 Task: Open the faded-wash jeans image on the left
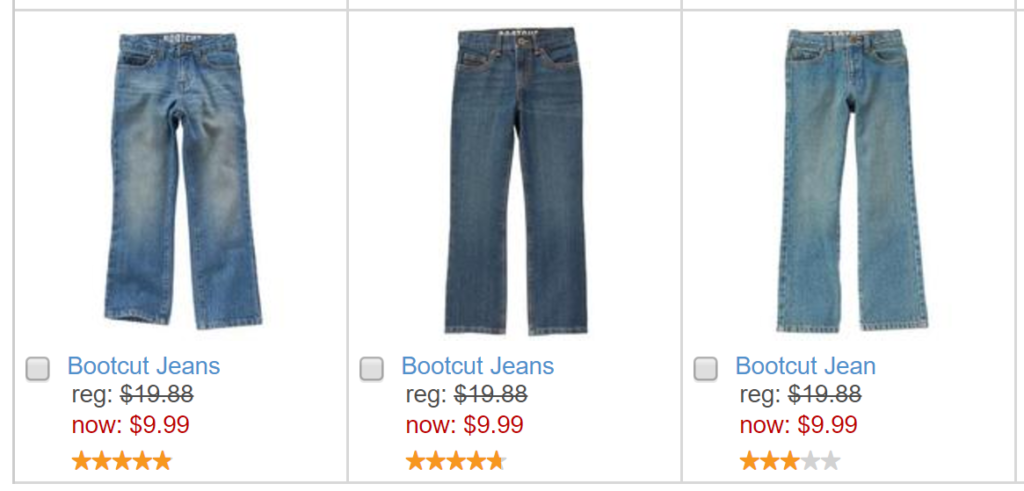(182, 180)
